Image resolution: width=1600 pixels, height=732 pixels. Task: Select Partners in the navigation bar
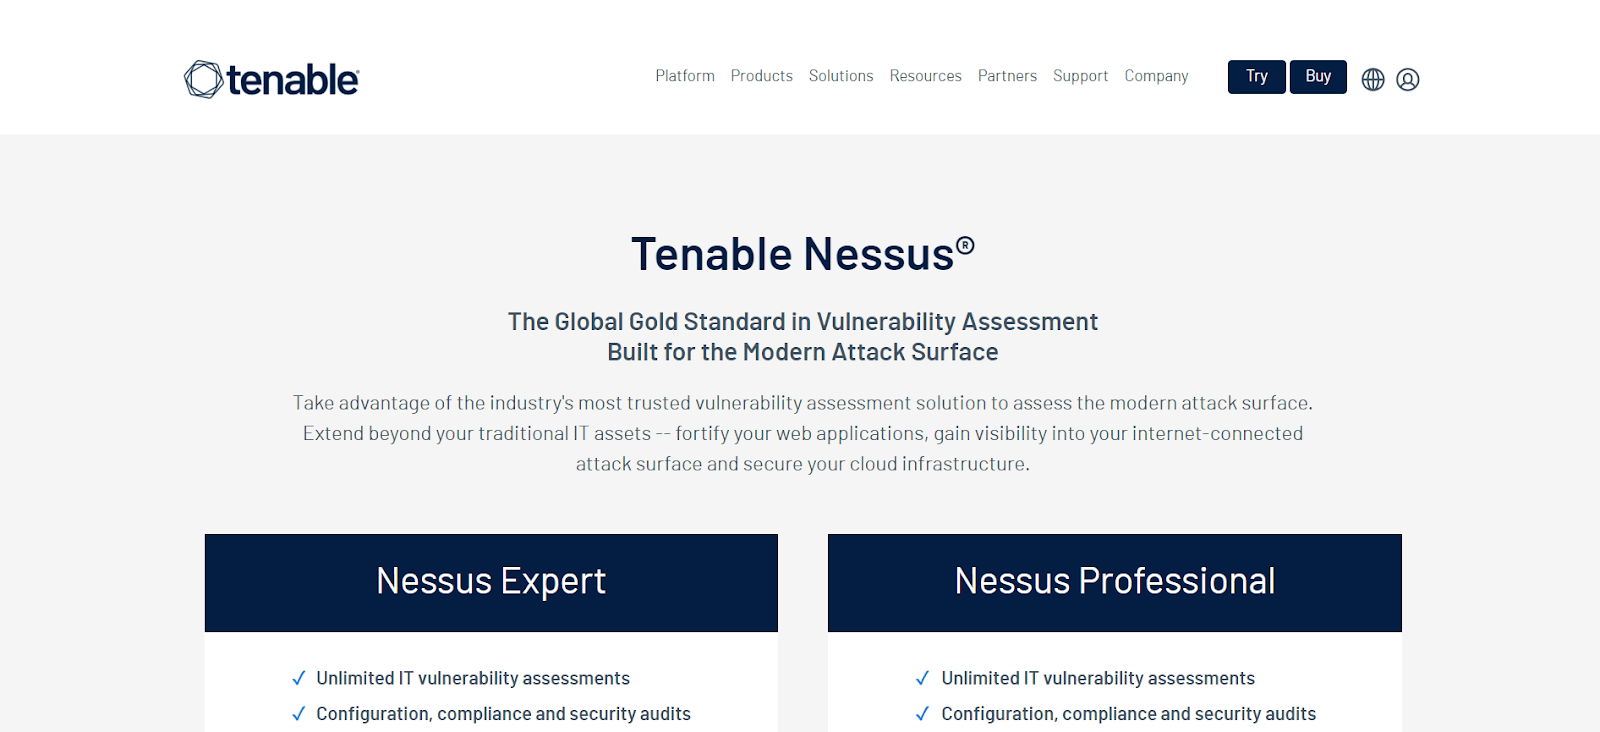1007,76
